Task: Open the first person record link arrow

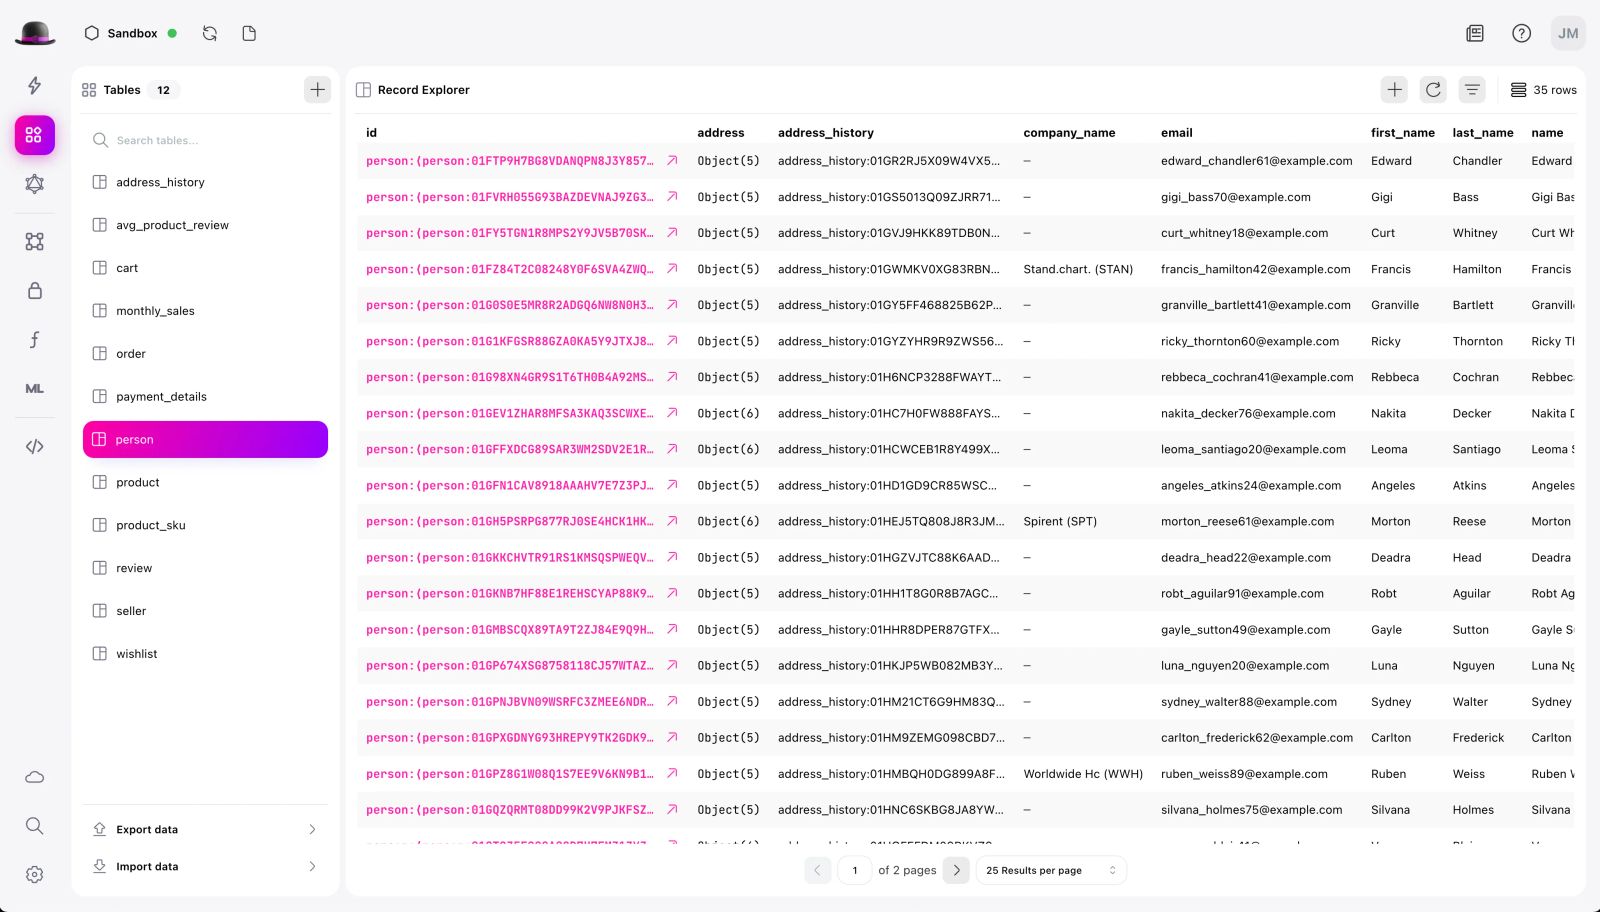Action: pyautogui.click(x=672, y=161)
